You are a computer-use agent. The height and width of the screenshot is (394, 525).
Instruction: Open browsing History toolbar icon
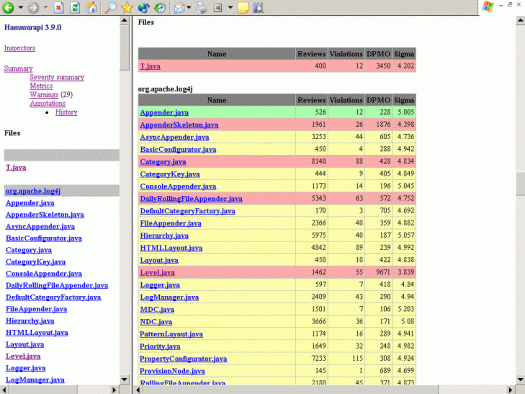[x=160, y=7]
